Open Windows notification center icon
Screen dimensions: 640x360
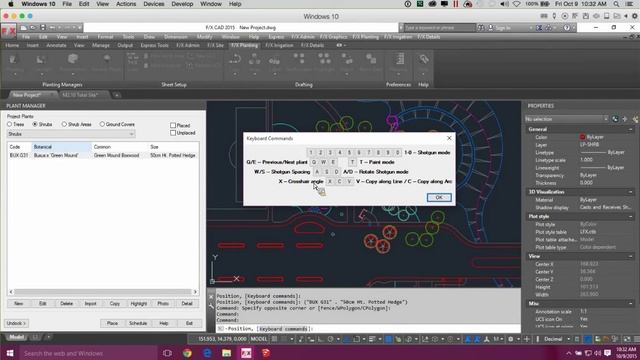point(607,353)
